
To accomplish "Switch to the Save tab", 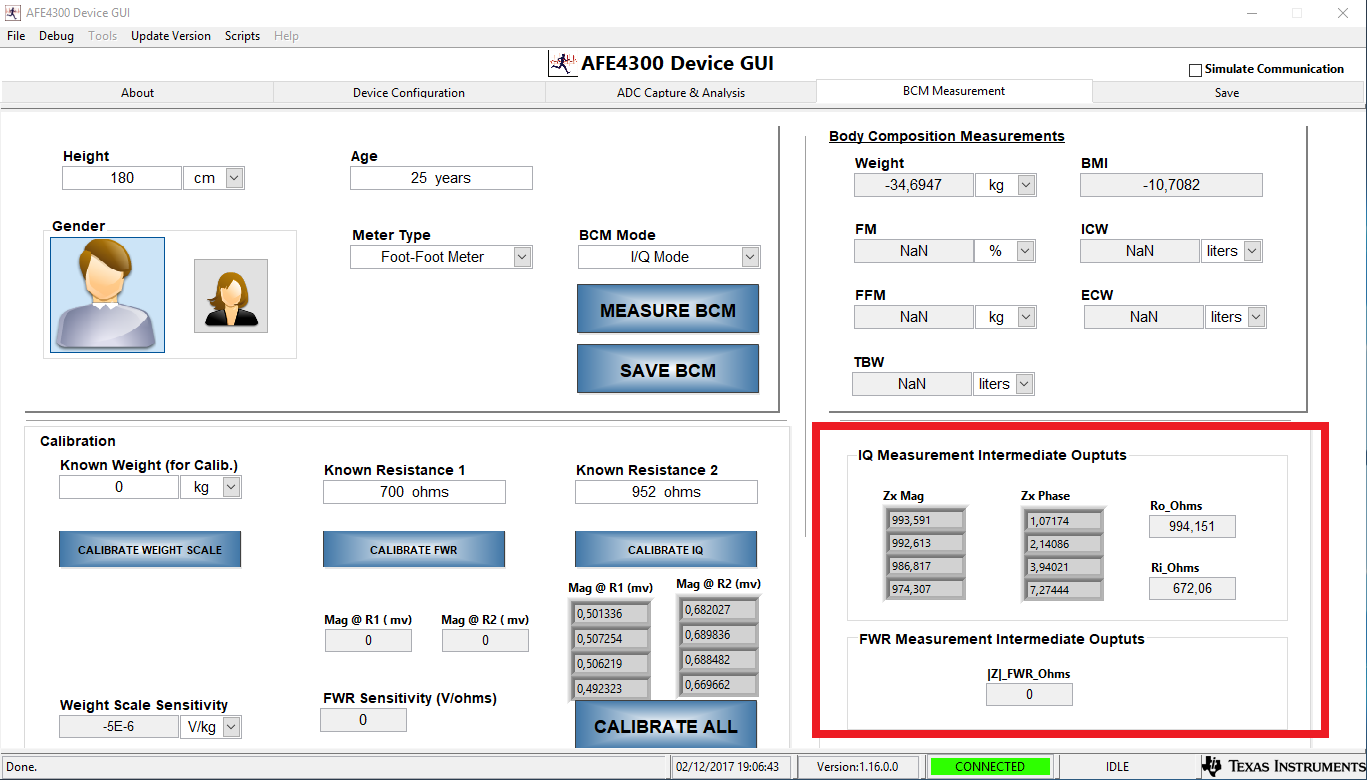I will click(x=1227, y=93).
